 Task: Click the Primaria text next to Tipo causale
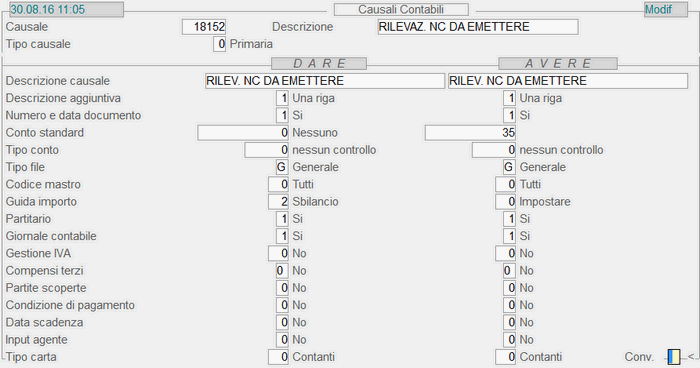[251, 44]
